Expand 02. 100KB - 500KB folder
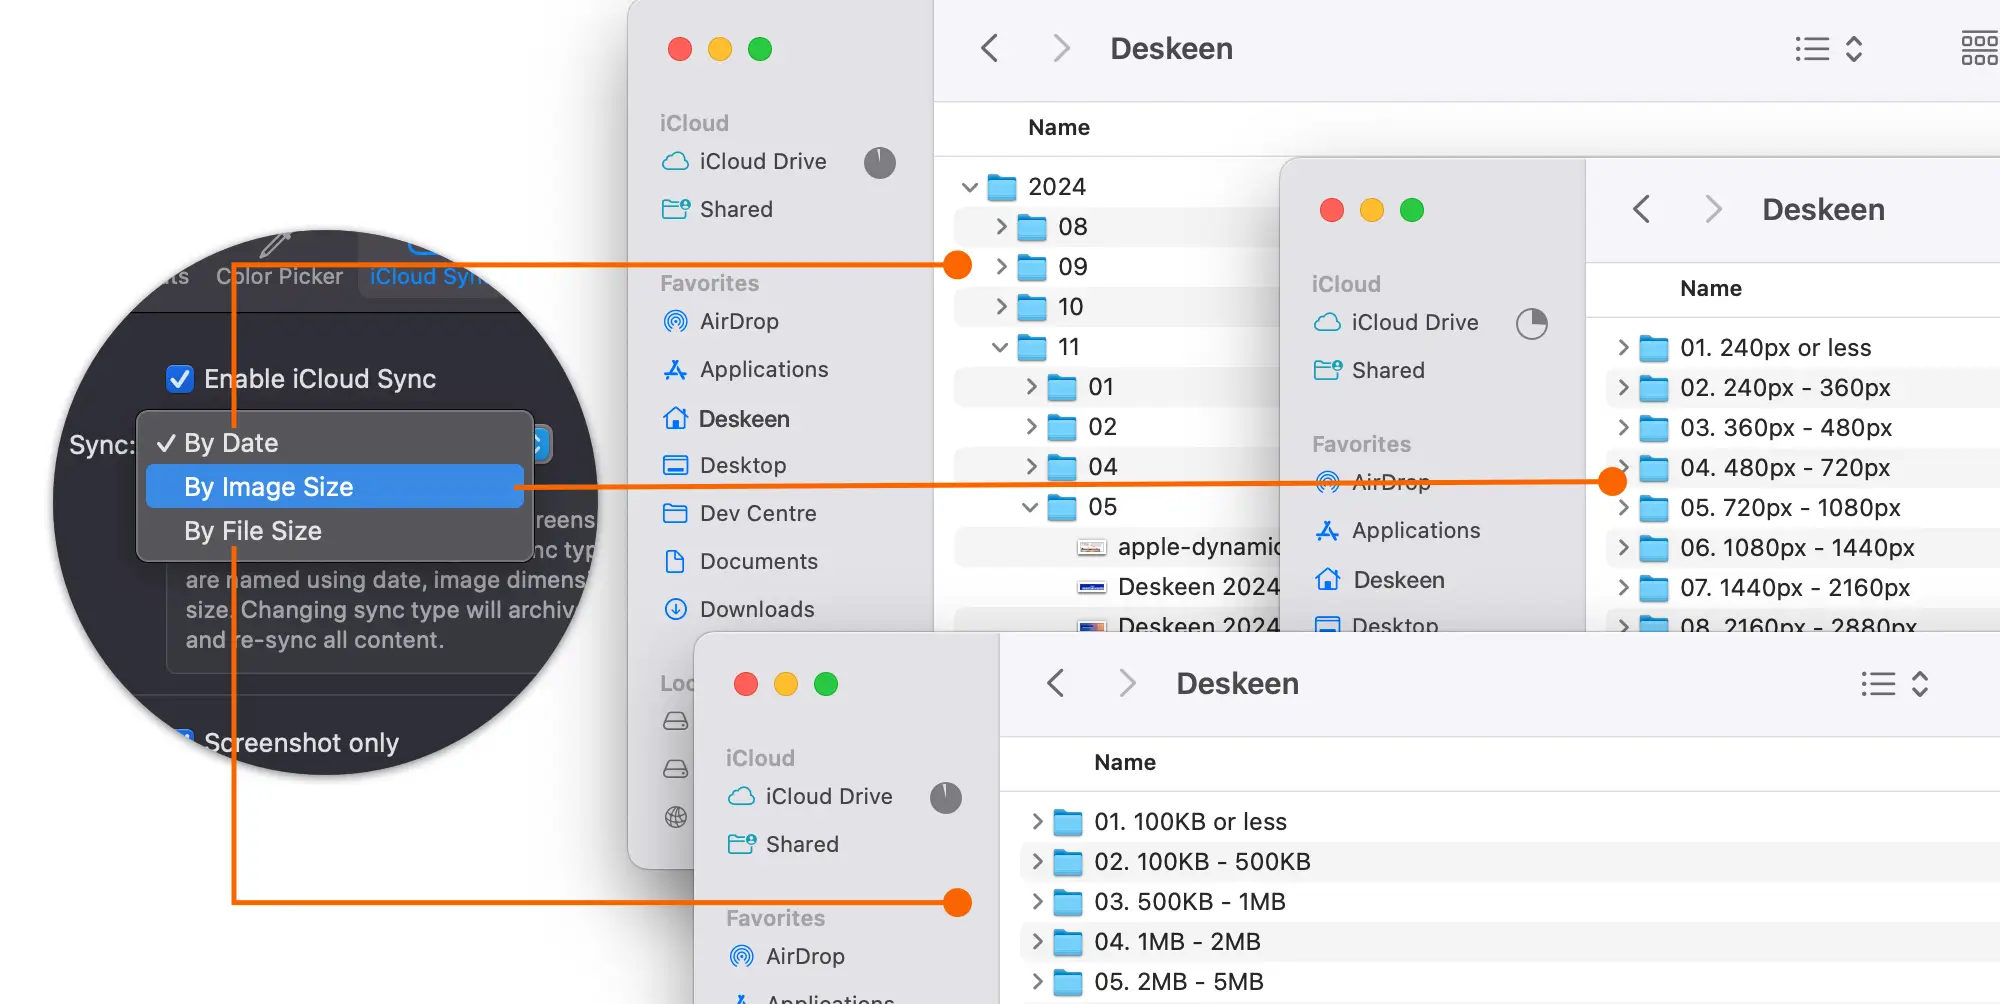This screenshot has width=2000, height=1004. (x=1037, y=862)
